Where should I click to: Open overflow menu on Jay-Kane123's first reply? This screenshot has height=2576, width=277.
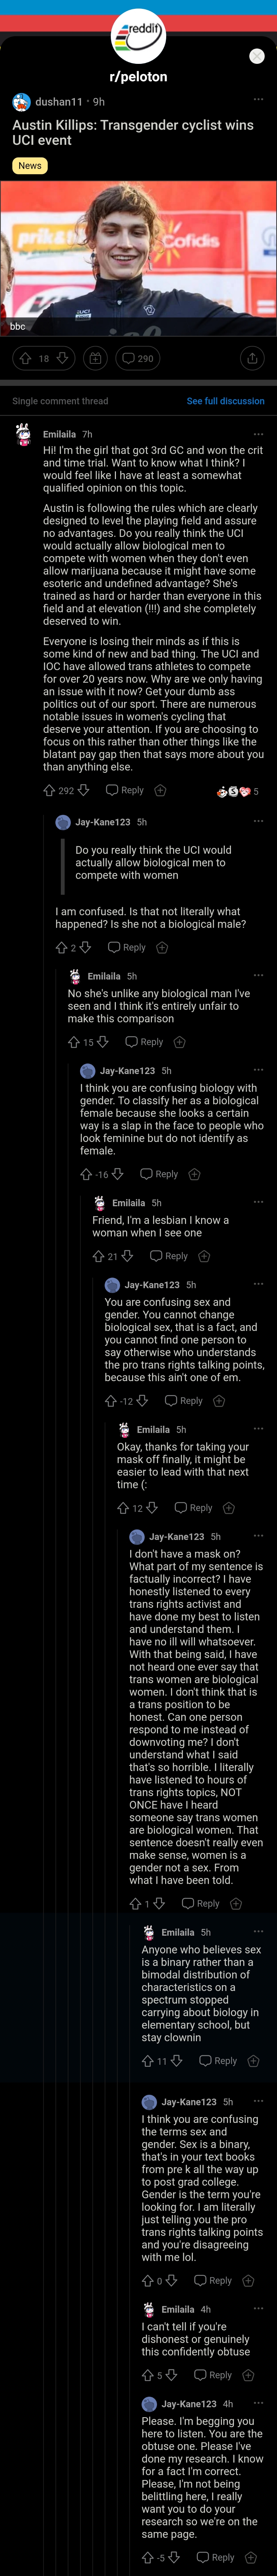point(258,822)
